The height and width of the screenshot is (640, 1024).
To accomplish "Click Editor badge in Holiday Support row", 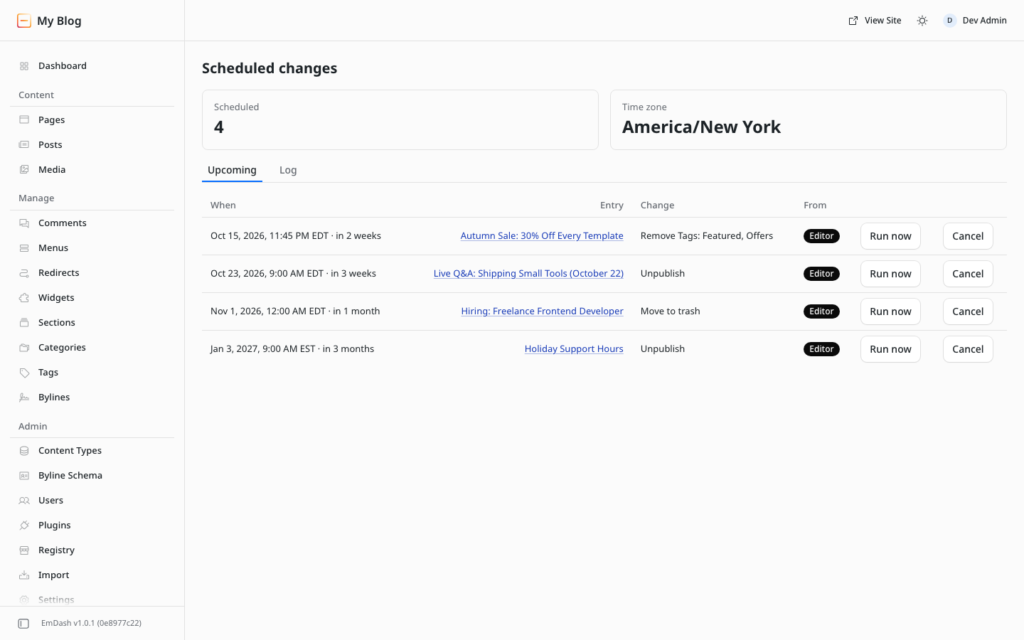I will pyautogui.click(x=821, y=349).
